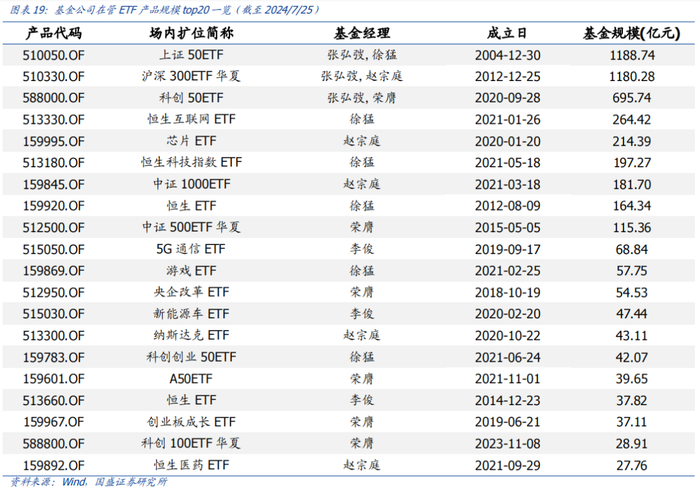Select product code 159920.OF
The image size is (700, 492).
tap(54, 206)
